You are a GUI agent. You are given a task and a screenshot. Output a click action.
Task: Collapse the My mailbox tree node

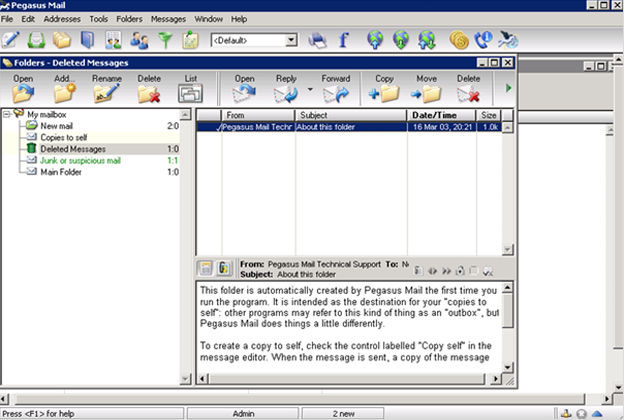[7, 115]
